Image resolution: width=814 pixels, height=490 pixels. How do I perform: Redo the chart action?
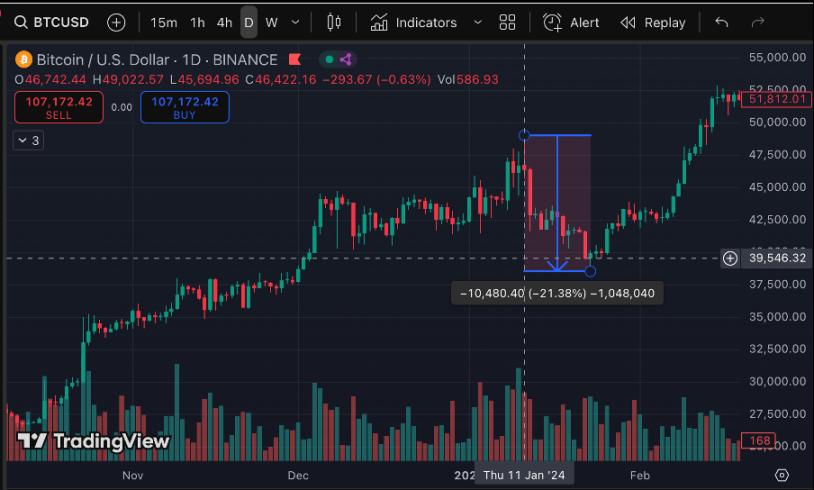point(757,22)
